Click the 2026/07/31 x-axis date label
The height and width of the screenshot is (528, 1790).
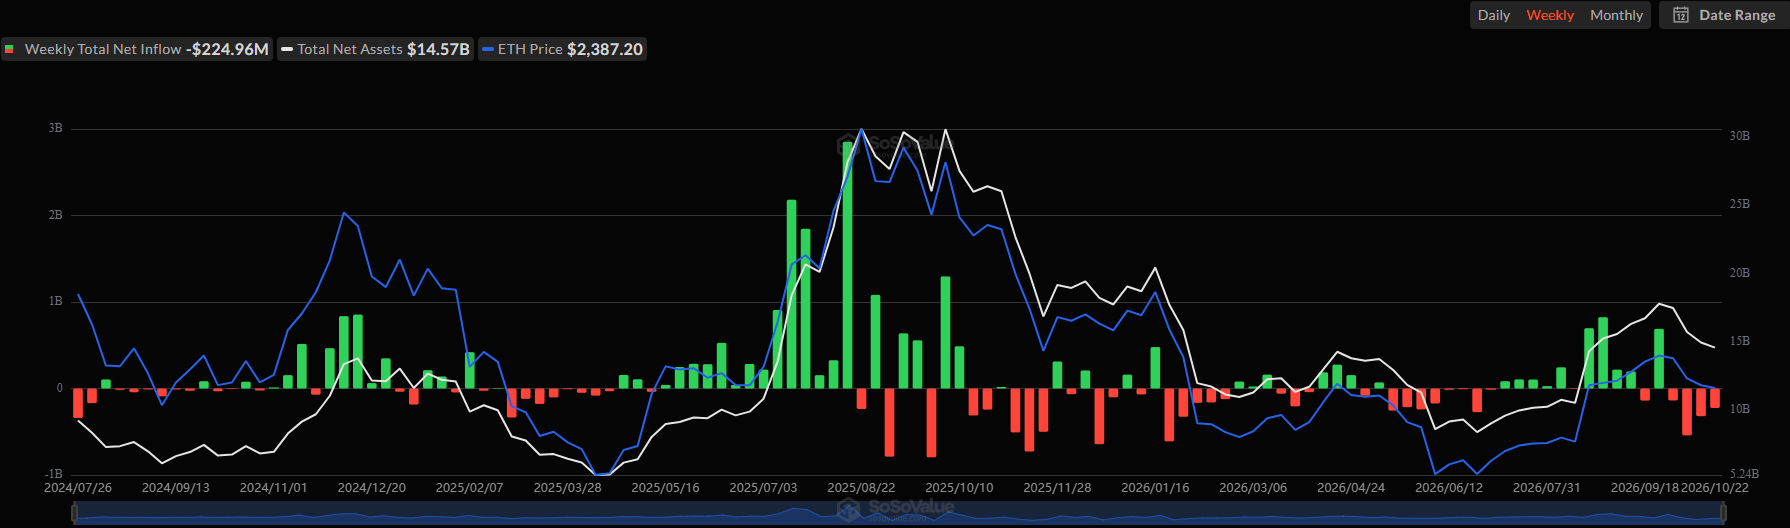click(1548, 488)
